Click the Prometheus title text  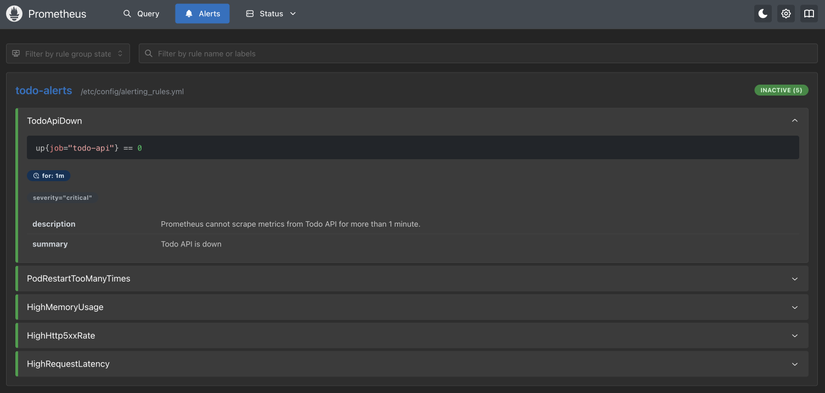pos(57,14)
